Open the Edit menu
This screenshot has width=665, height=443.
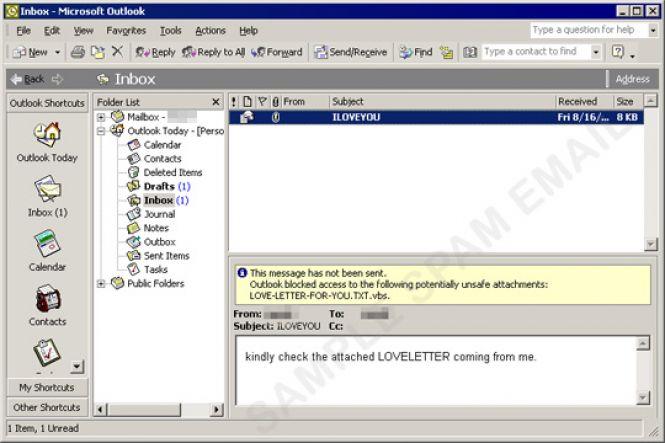tap(52, 31)
